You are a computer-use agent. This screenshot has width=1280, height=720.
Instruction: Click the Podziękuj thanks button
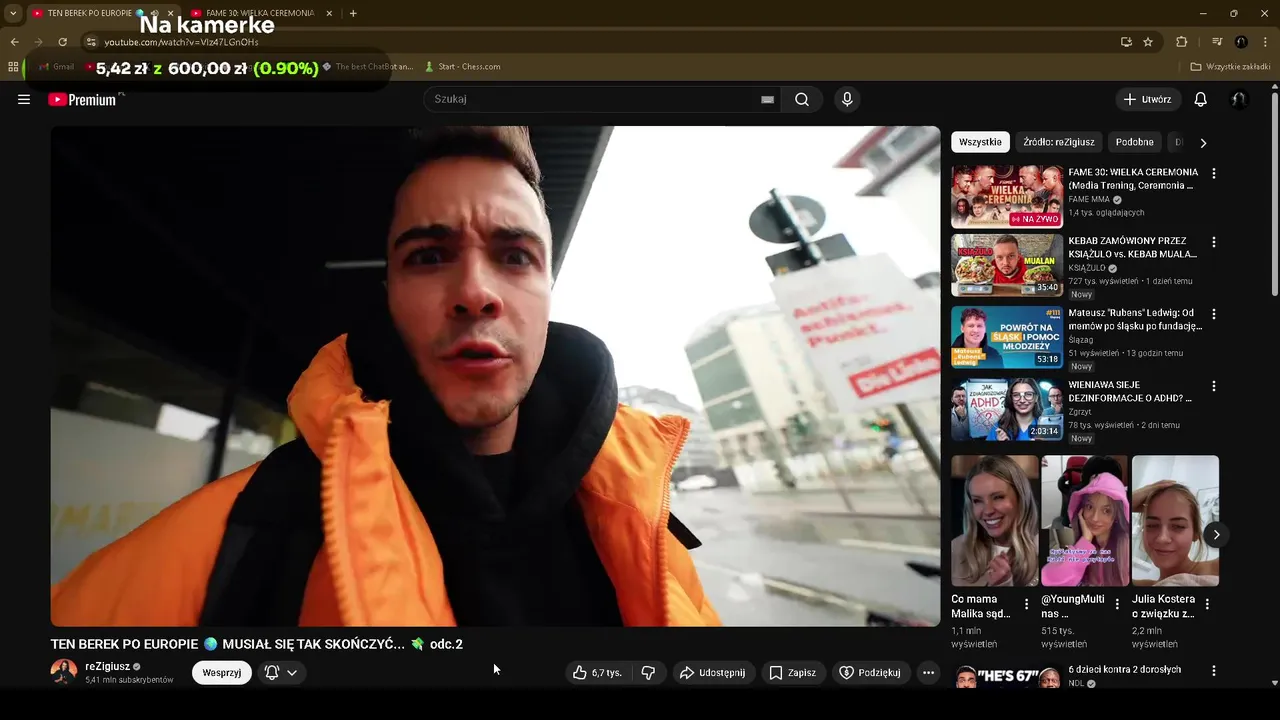pos(870,673)
